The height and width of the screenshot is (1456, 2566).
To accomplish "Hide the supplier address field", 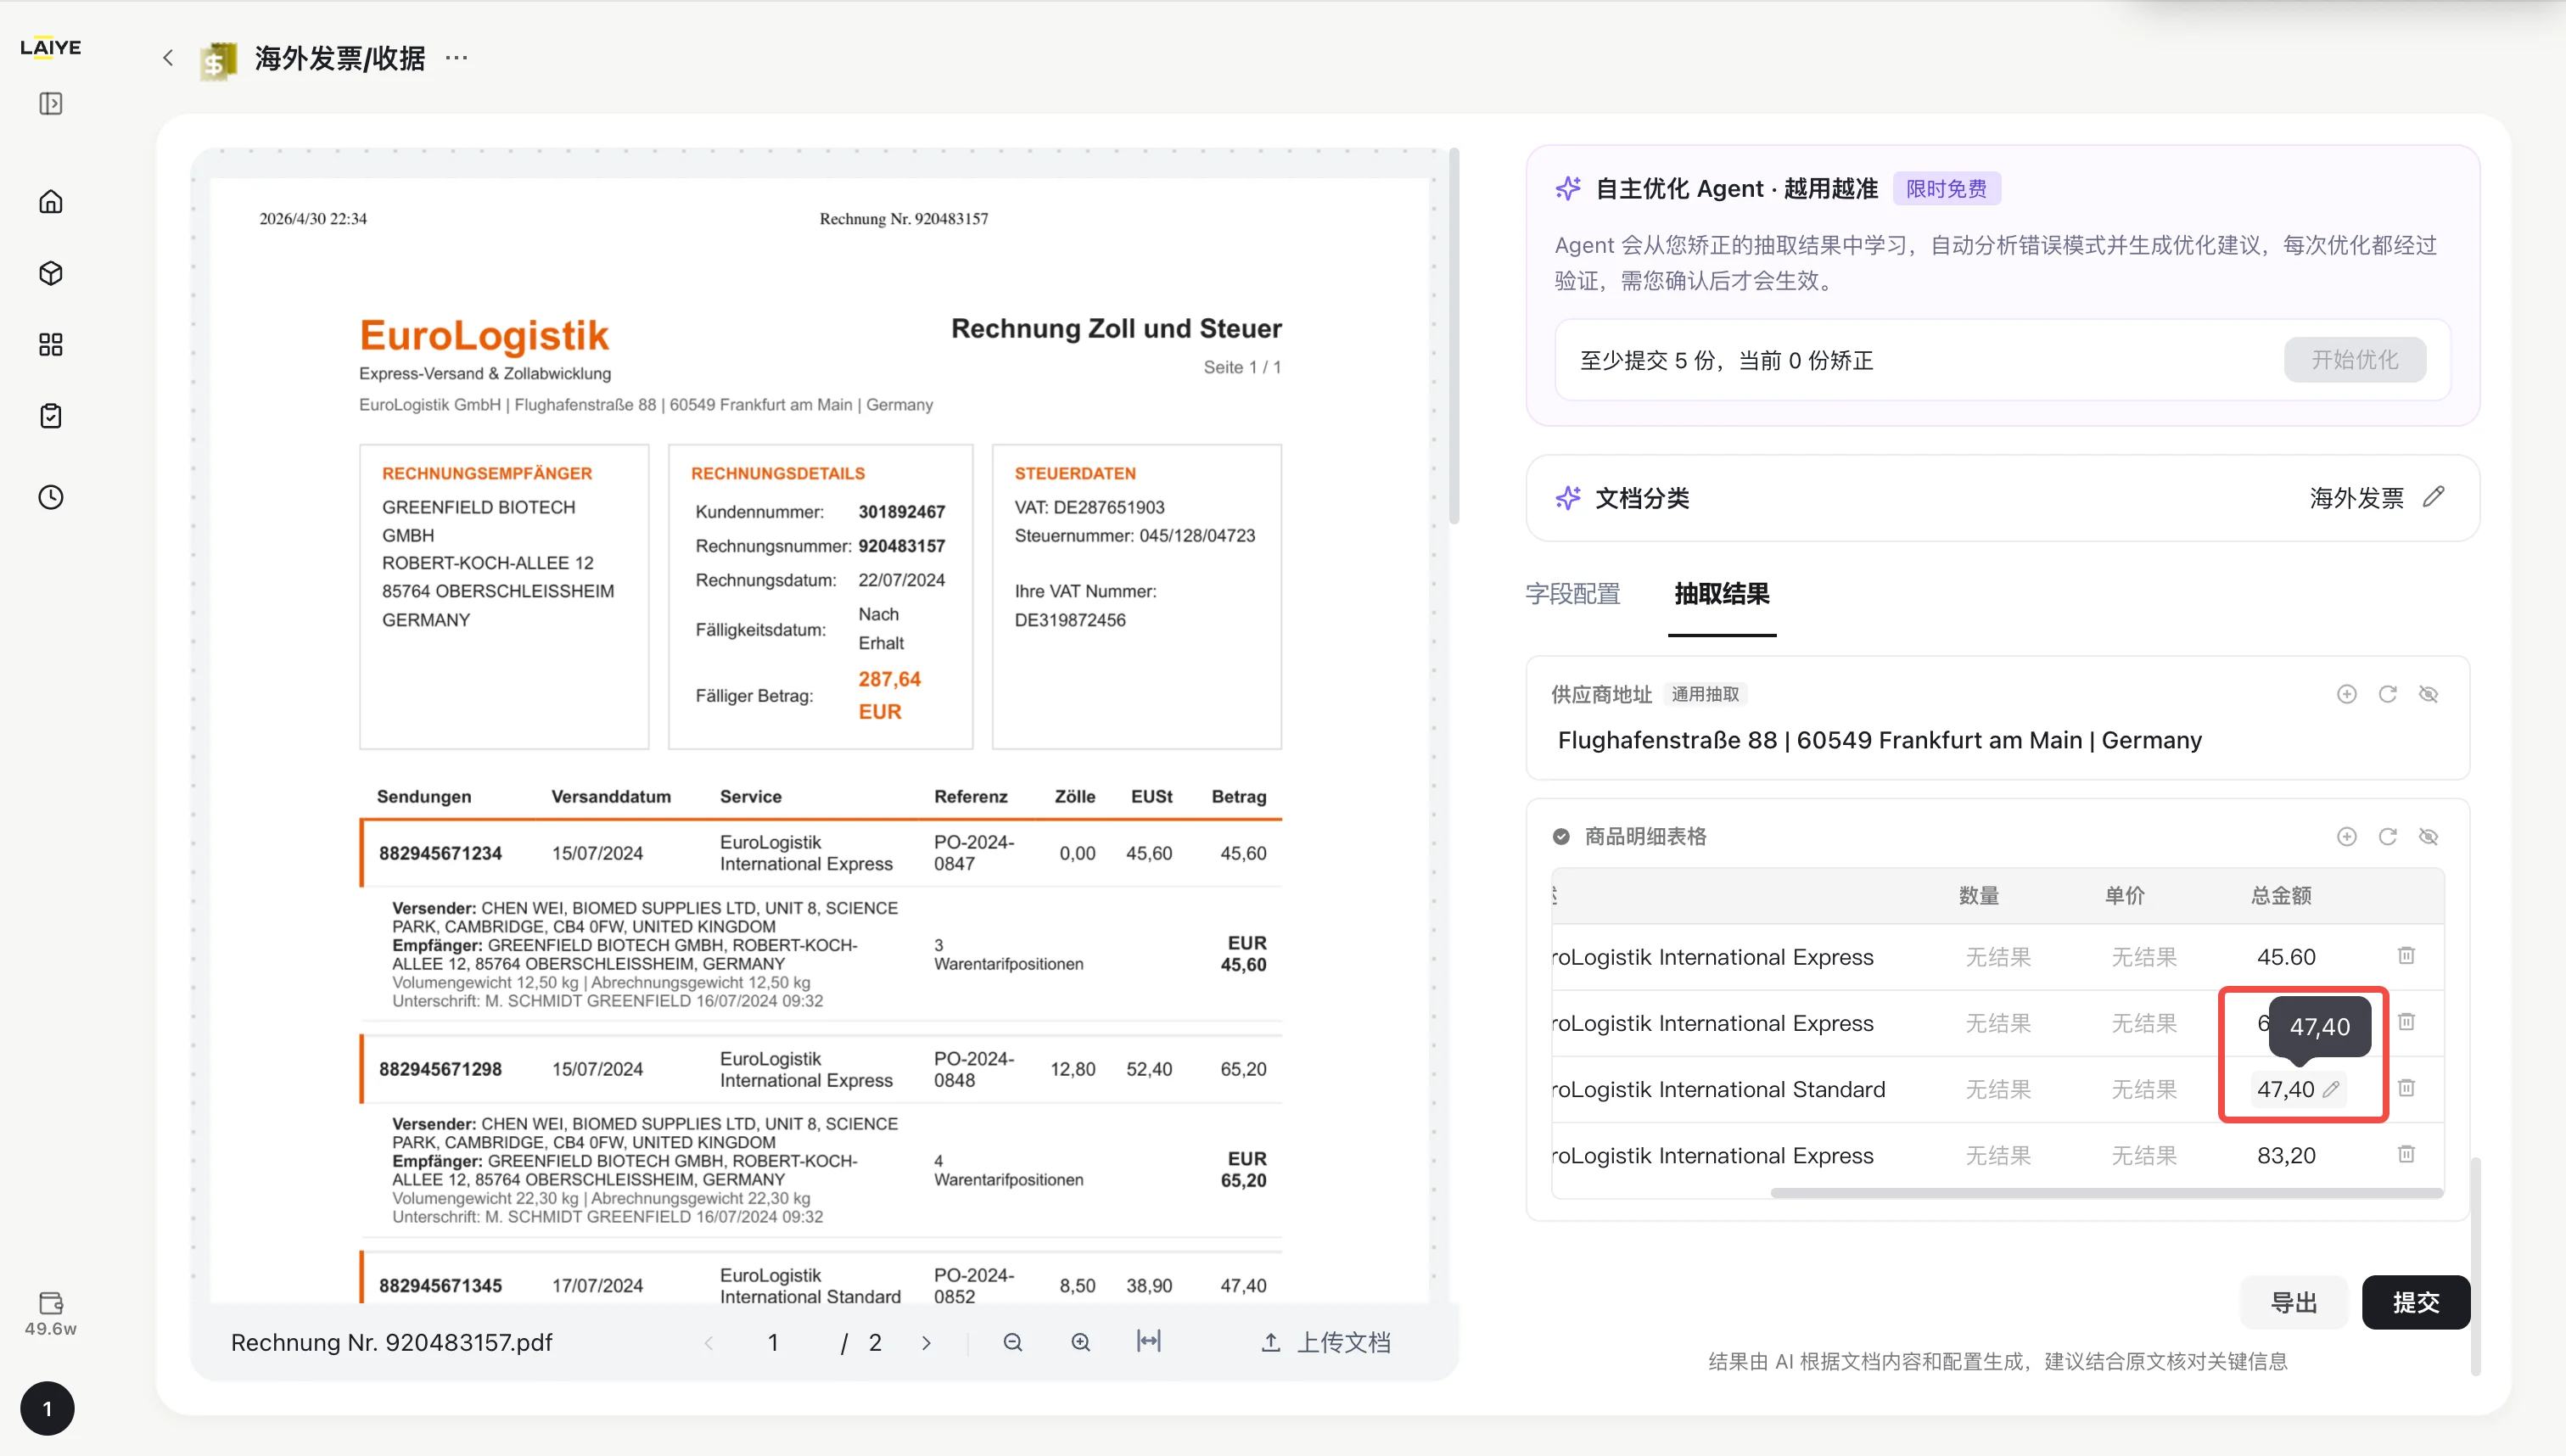I will pyautogui.click(x=2429, y=694).
